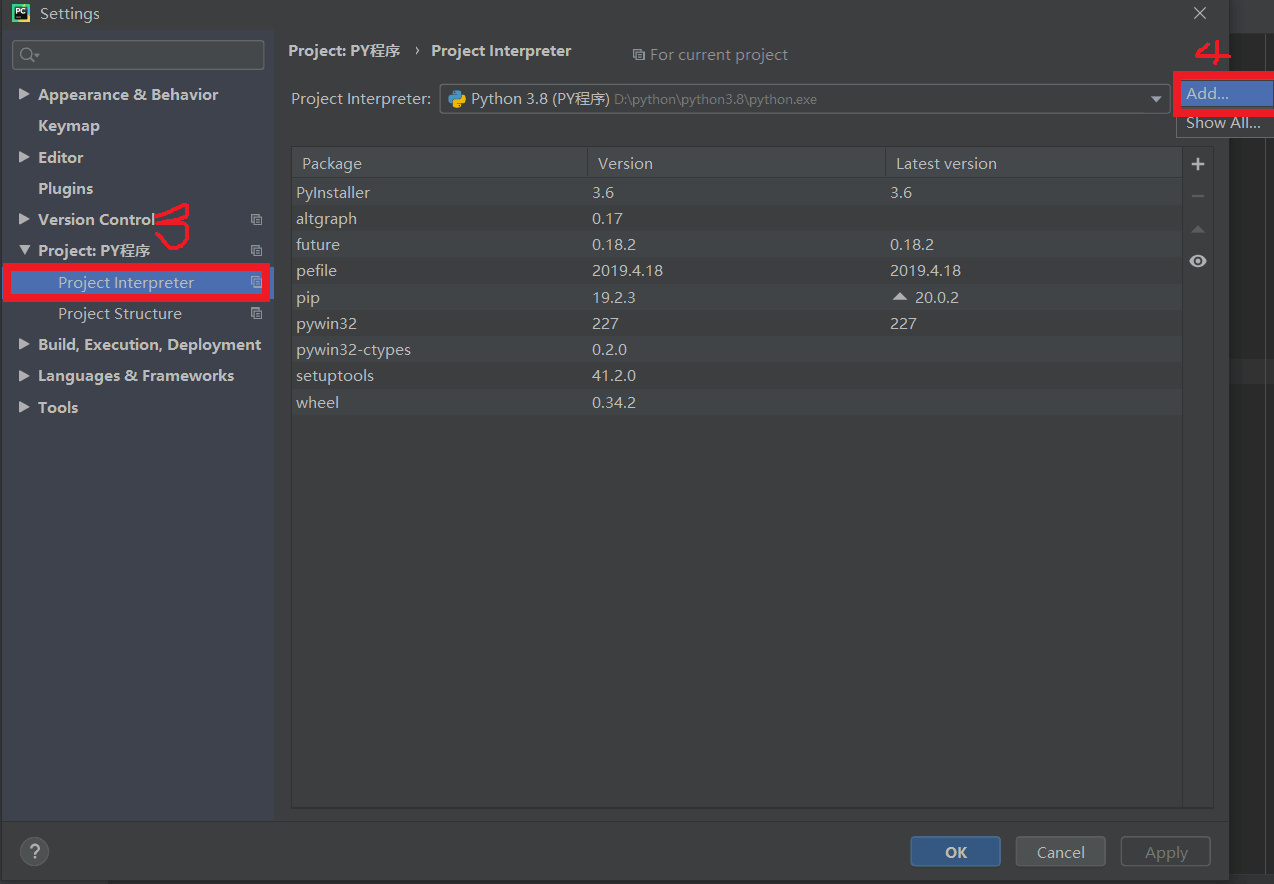Image resolution: width=1274 pixels, height=884 pixels.
Task: Select the PyInstaller package row
Action: (x=737, y=192)
